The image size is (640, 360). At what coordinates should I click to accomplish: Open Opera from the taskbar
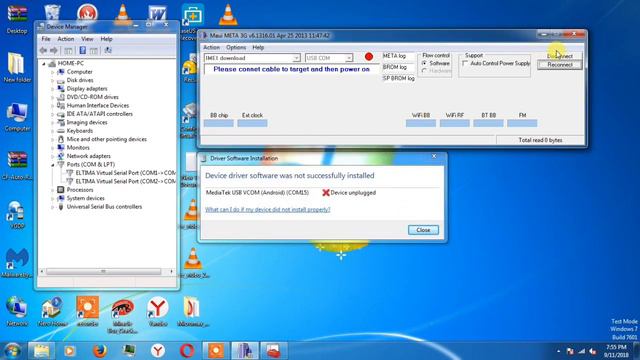(187, 351)
